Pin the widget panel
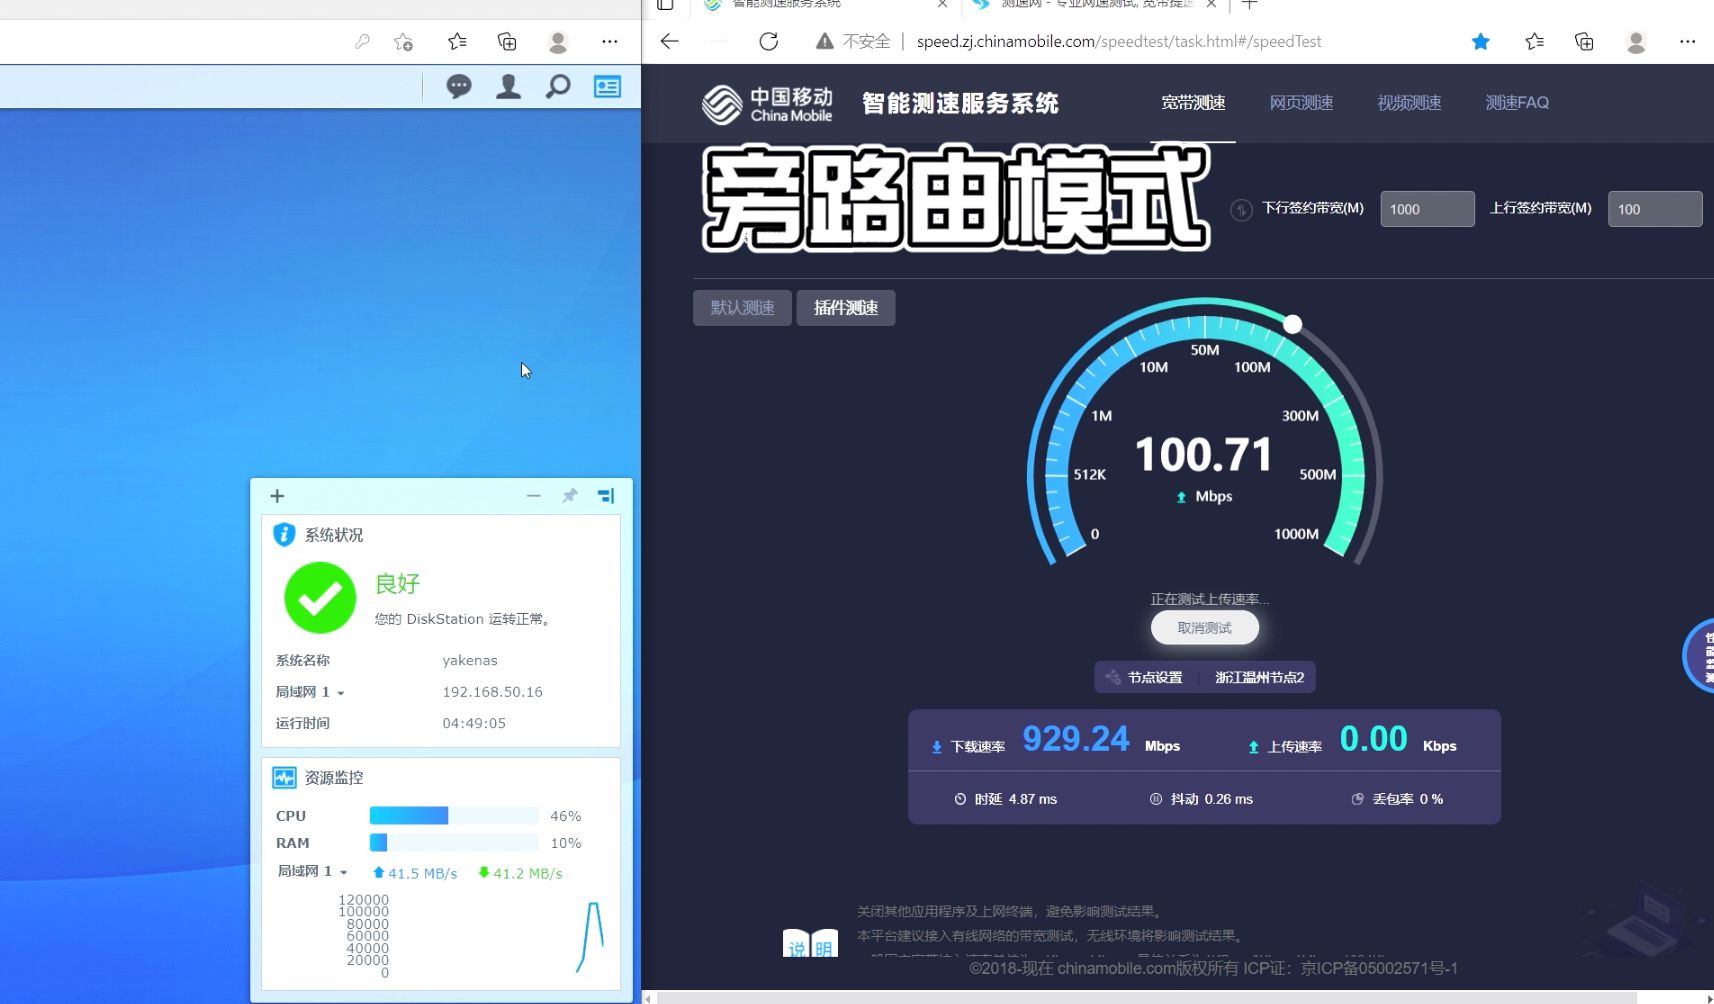Viewport: 1714px width, 1004px height. click(x=570, y=496)
